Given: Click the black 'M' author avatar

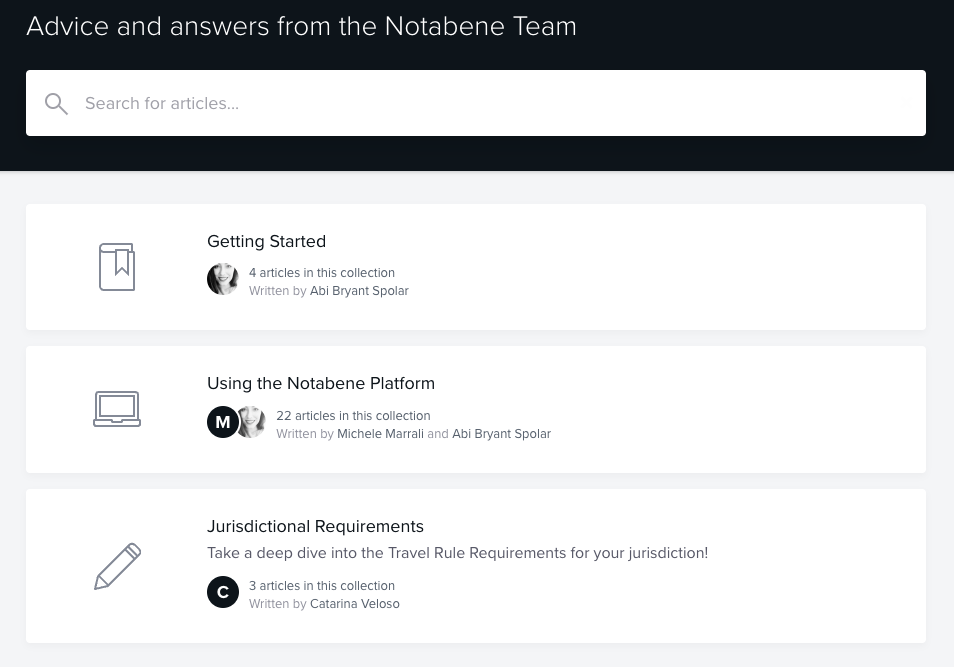Looking at the screenshot, I should [x=222, y=422].
